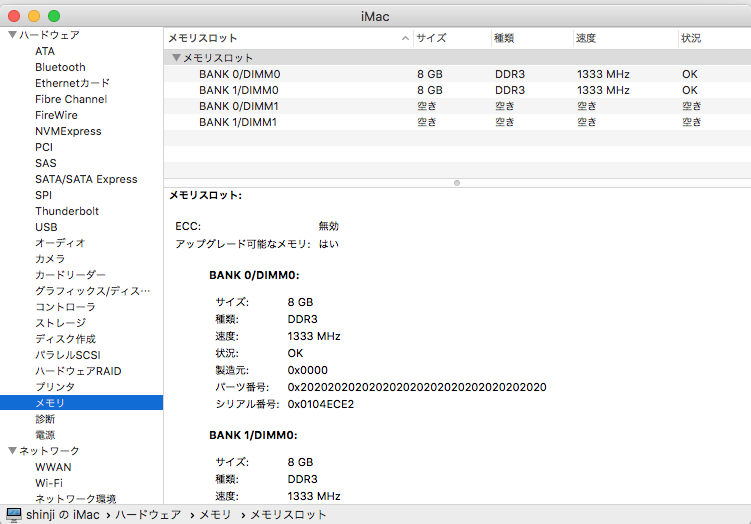Select WWAN under ネットワーク
The image size is (751, 524).
click(x=53, y=467)
